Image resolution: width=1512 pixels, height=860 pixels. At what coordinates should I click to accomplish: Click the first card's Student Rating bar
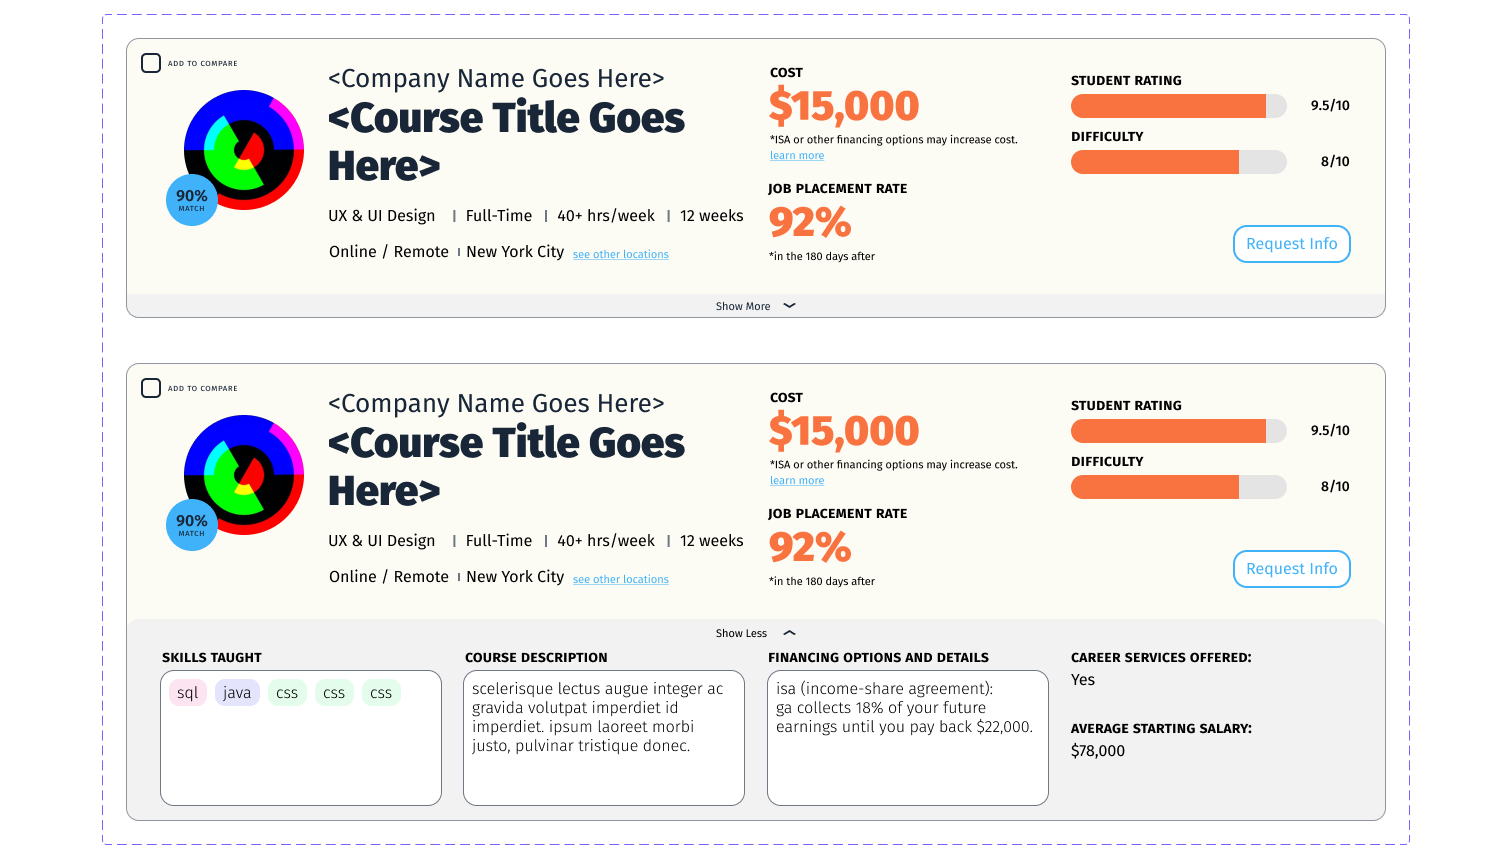(x=1179, y=106)
